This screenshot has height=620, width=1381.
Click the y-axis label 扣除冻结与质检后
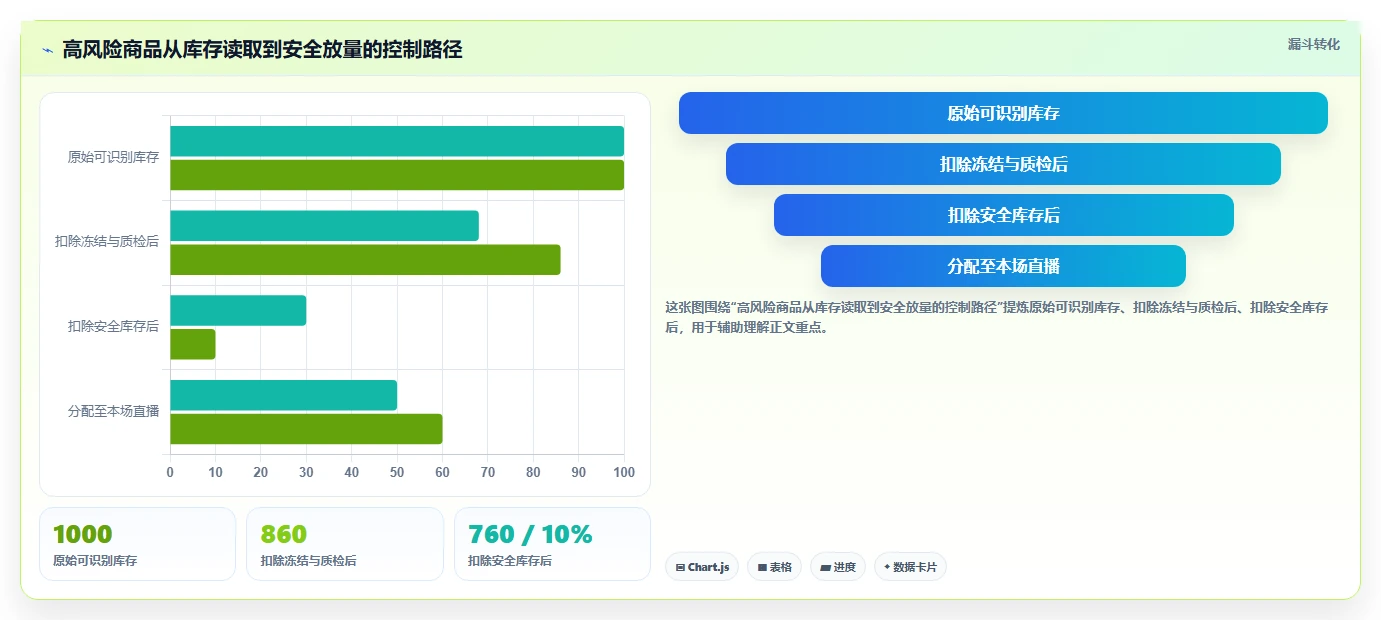tap(107, 242)
